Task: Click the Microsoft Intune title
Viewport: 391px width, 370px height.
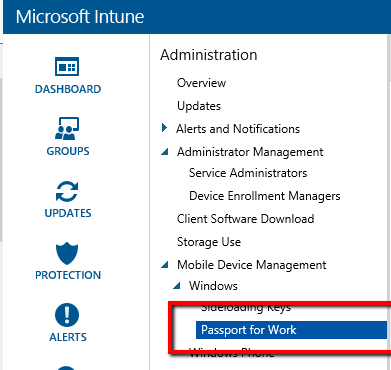Action: tap(80, 17)
